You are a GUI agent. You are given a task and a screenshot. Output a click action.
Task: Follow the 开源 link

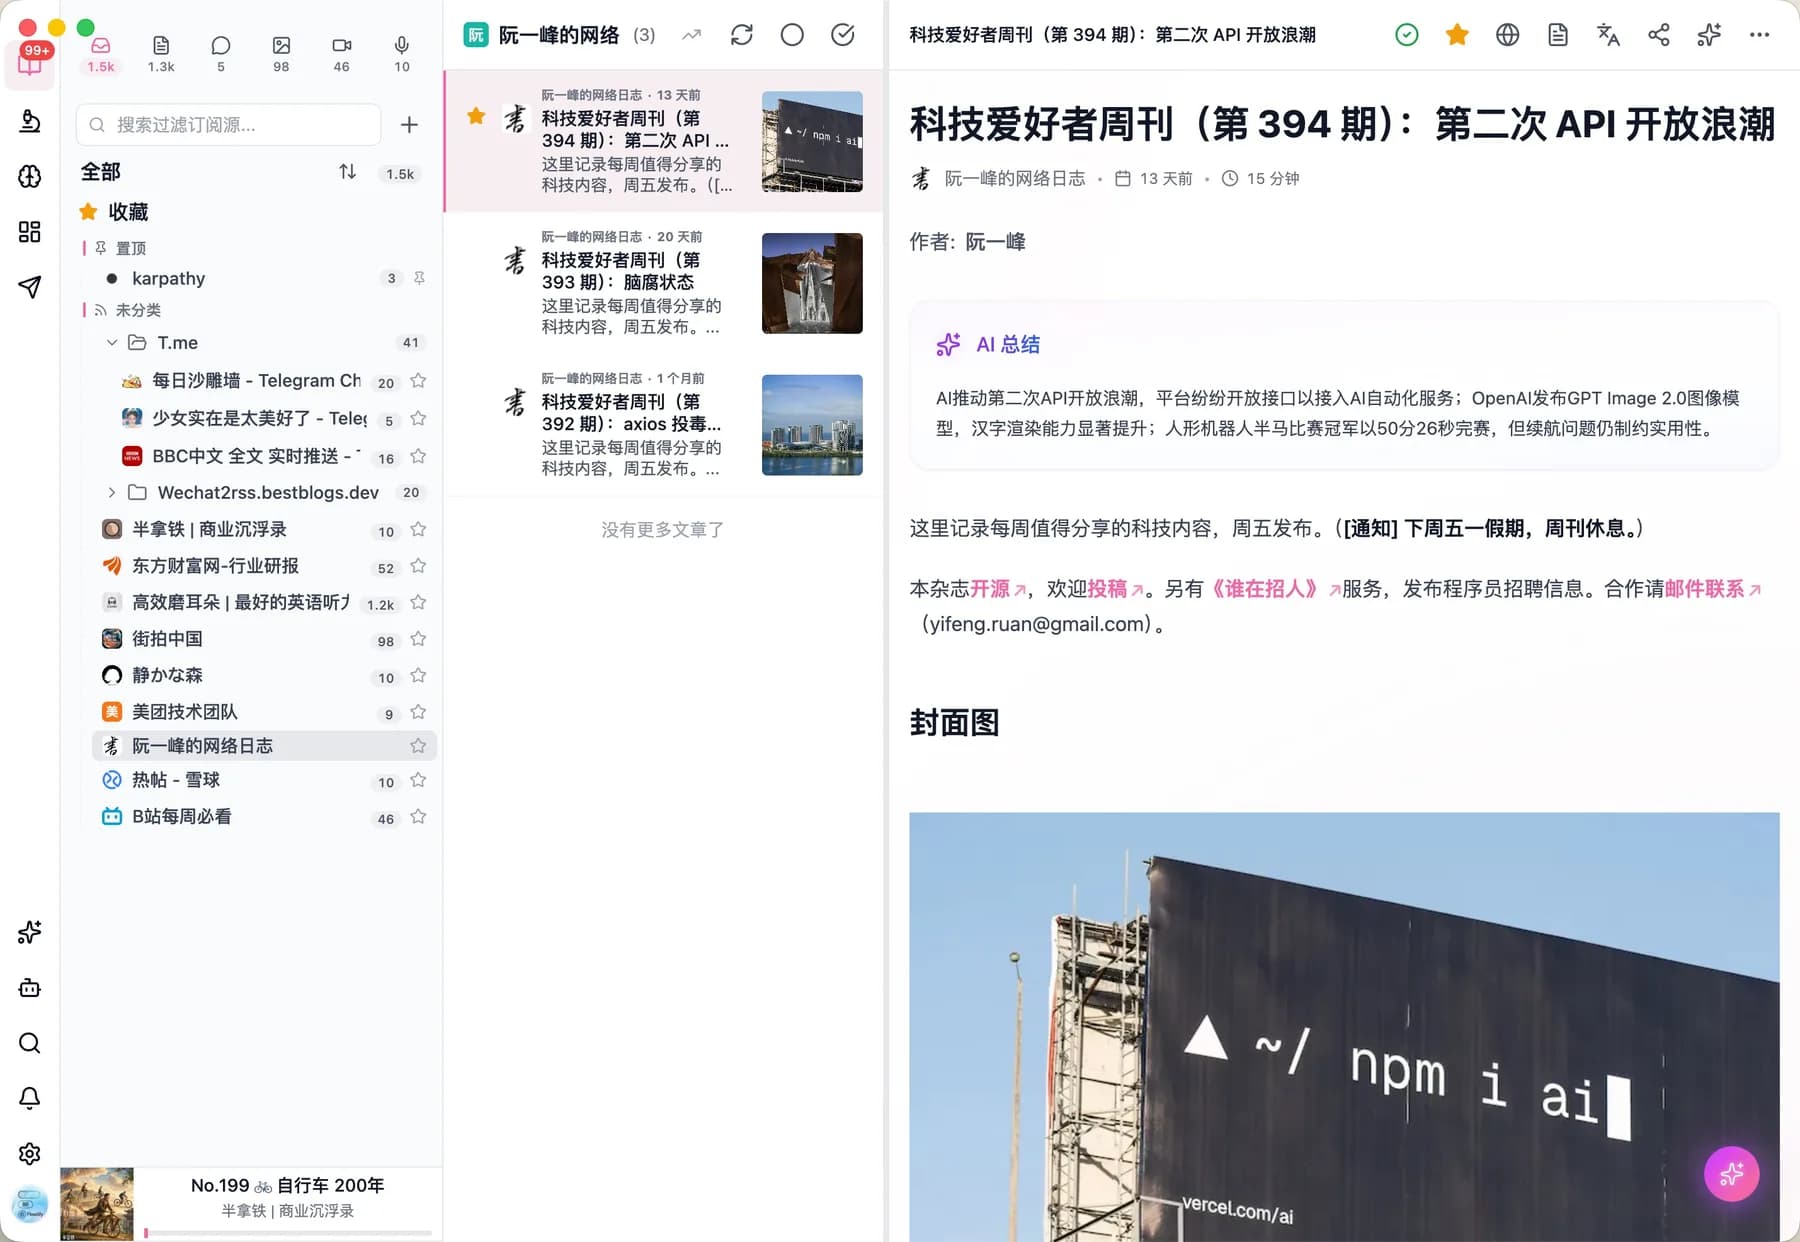click(x=998, y=589)
